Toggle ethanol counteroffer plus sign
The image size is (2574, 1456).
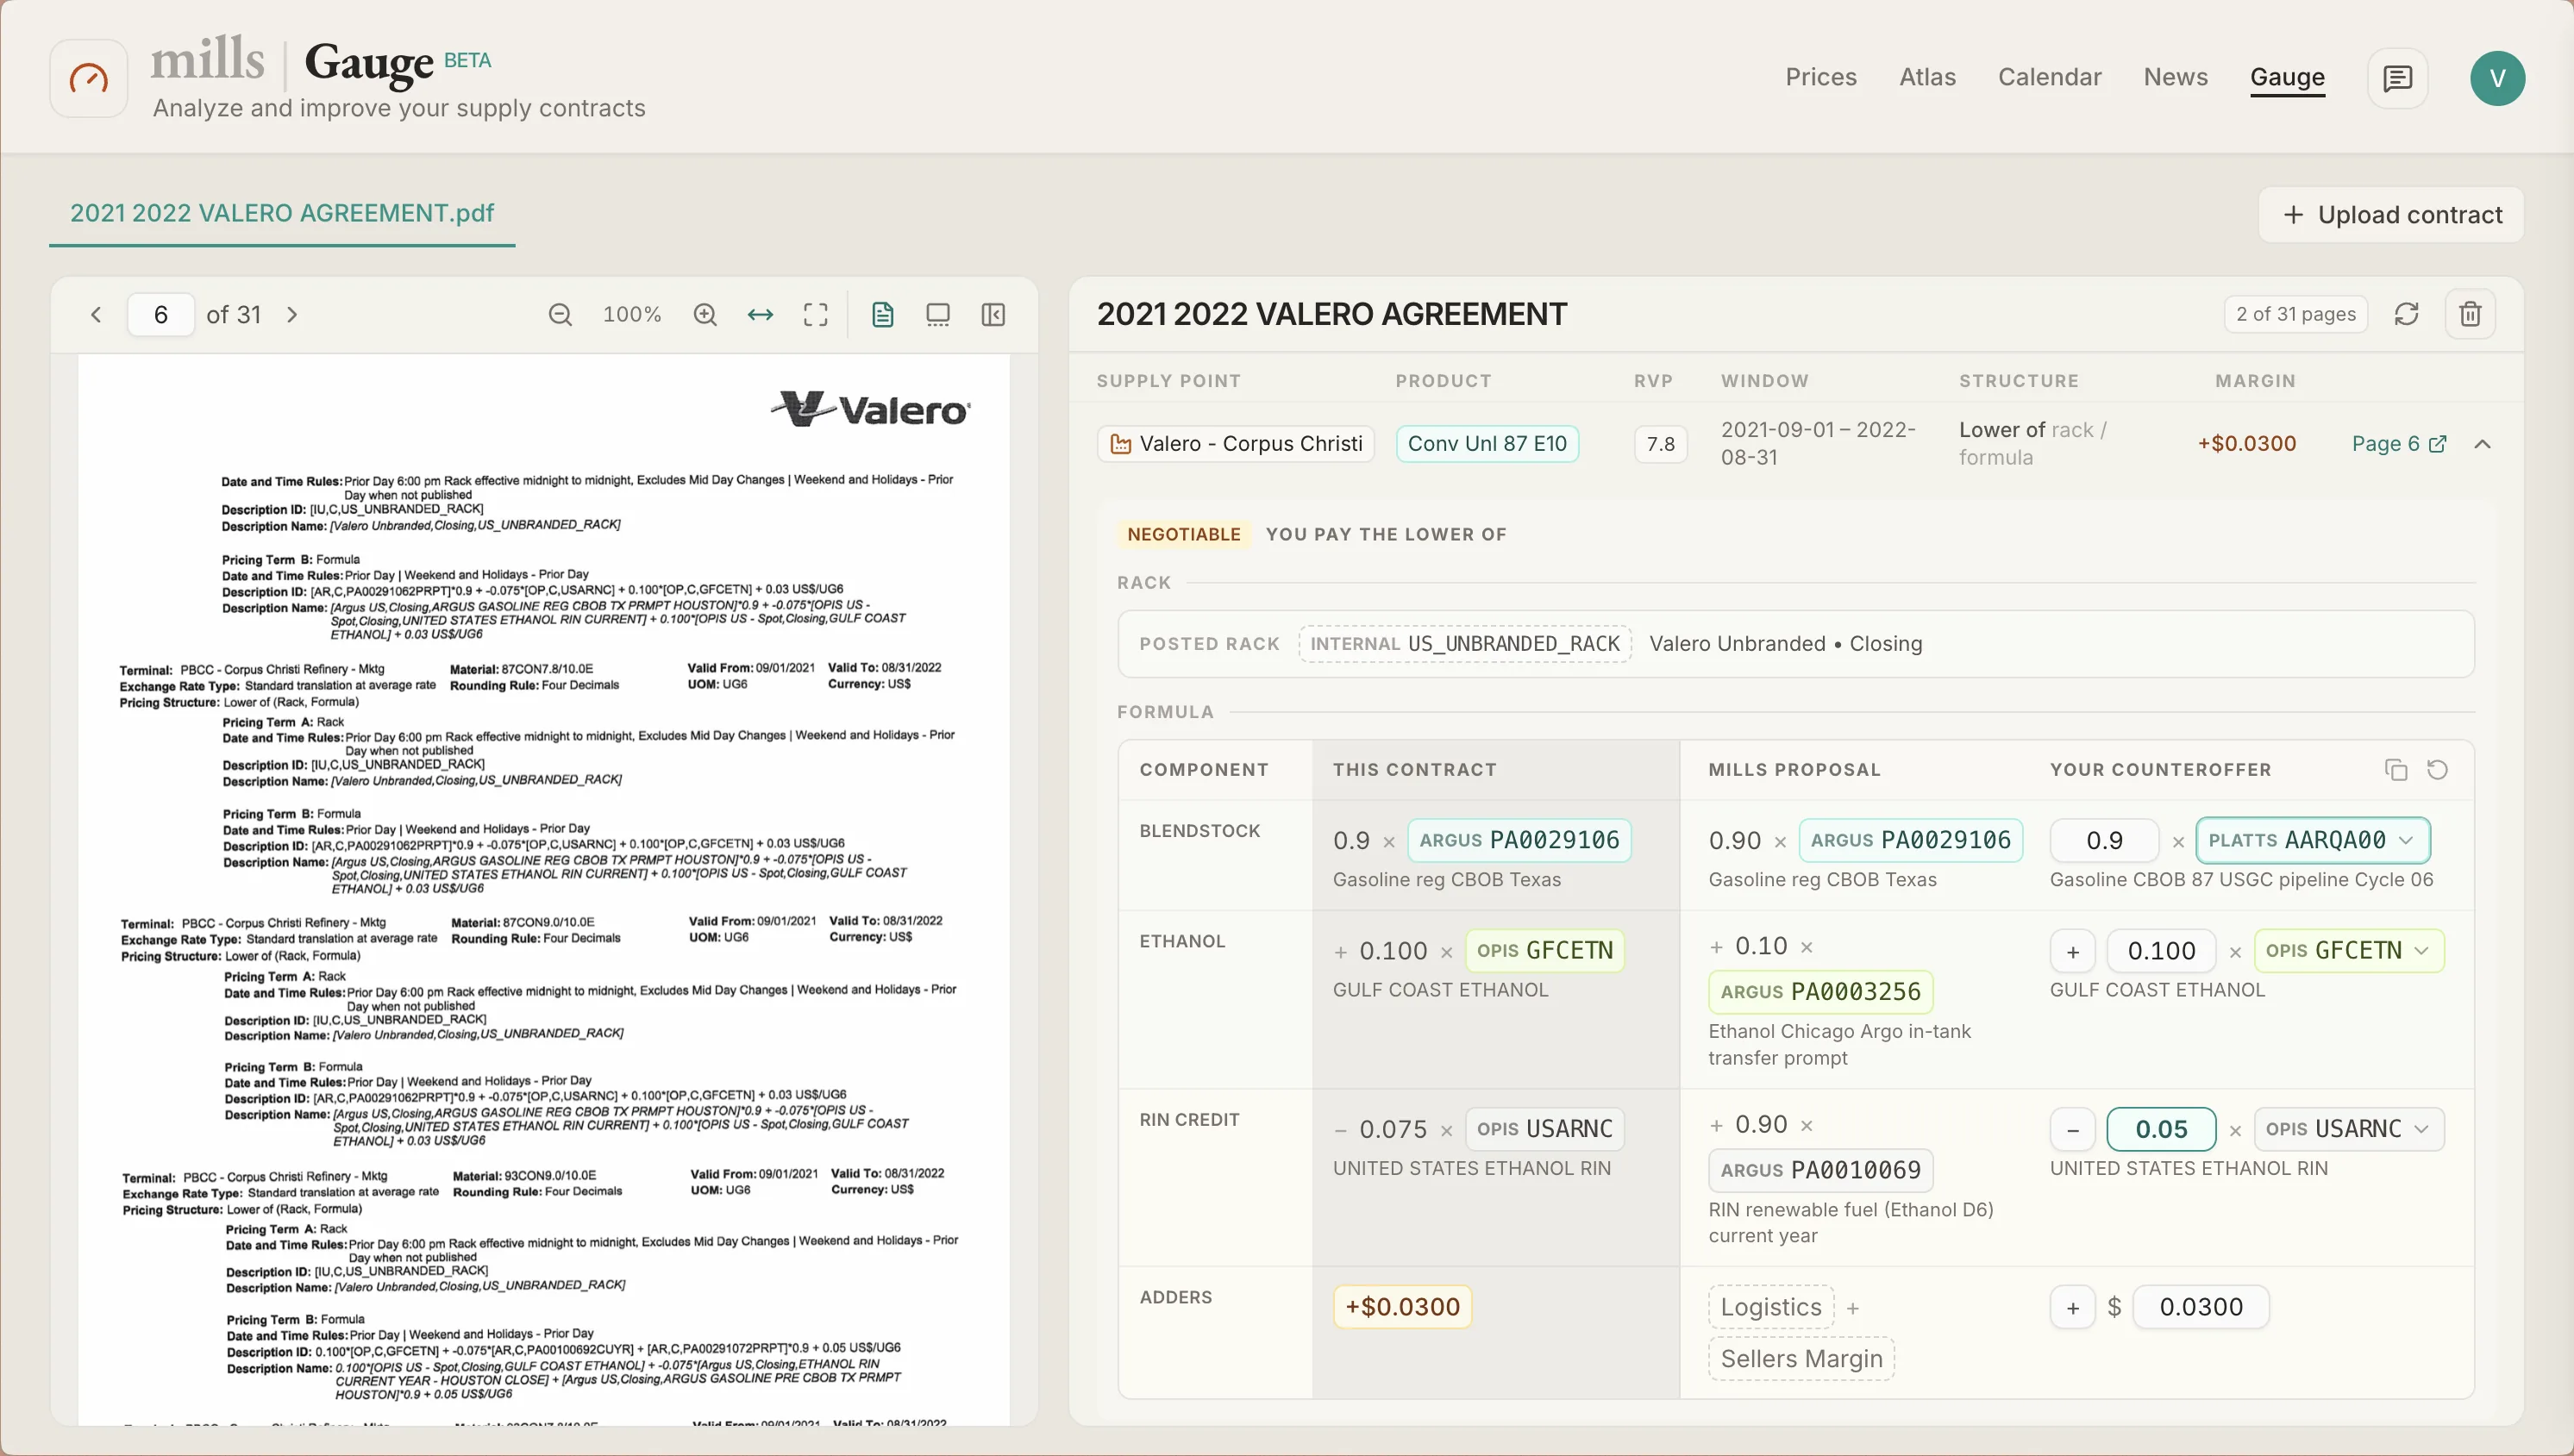click(x=2072, y=951)
